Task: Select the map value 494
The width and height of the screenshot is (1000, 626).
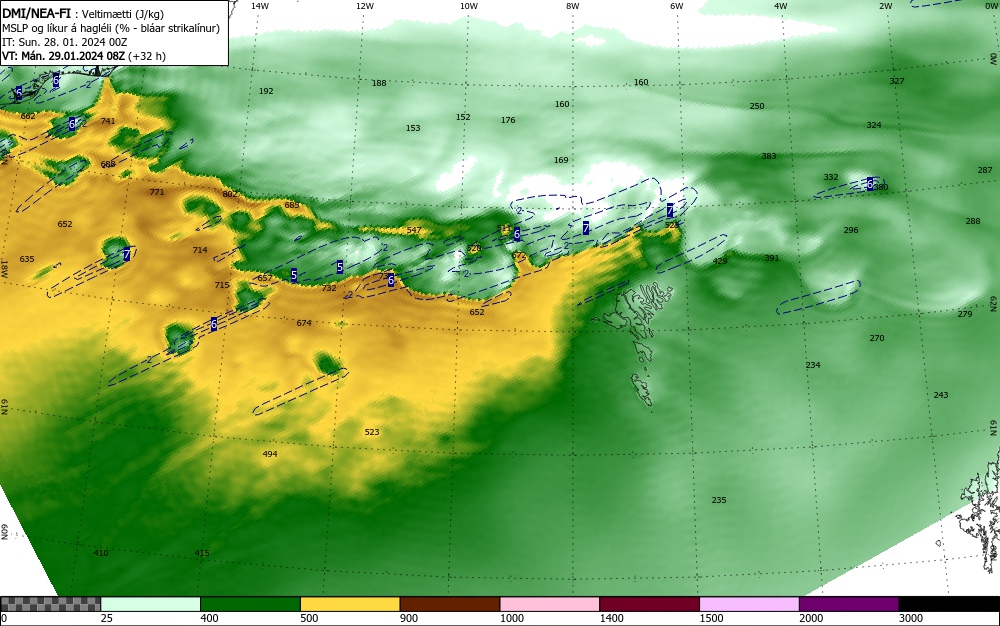Action: click(x=270, y=455)
